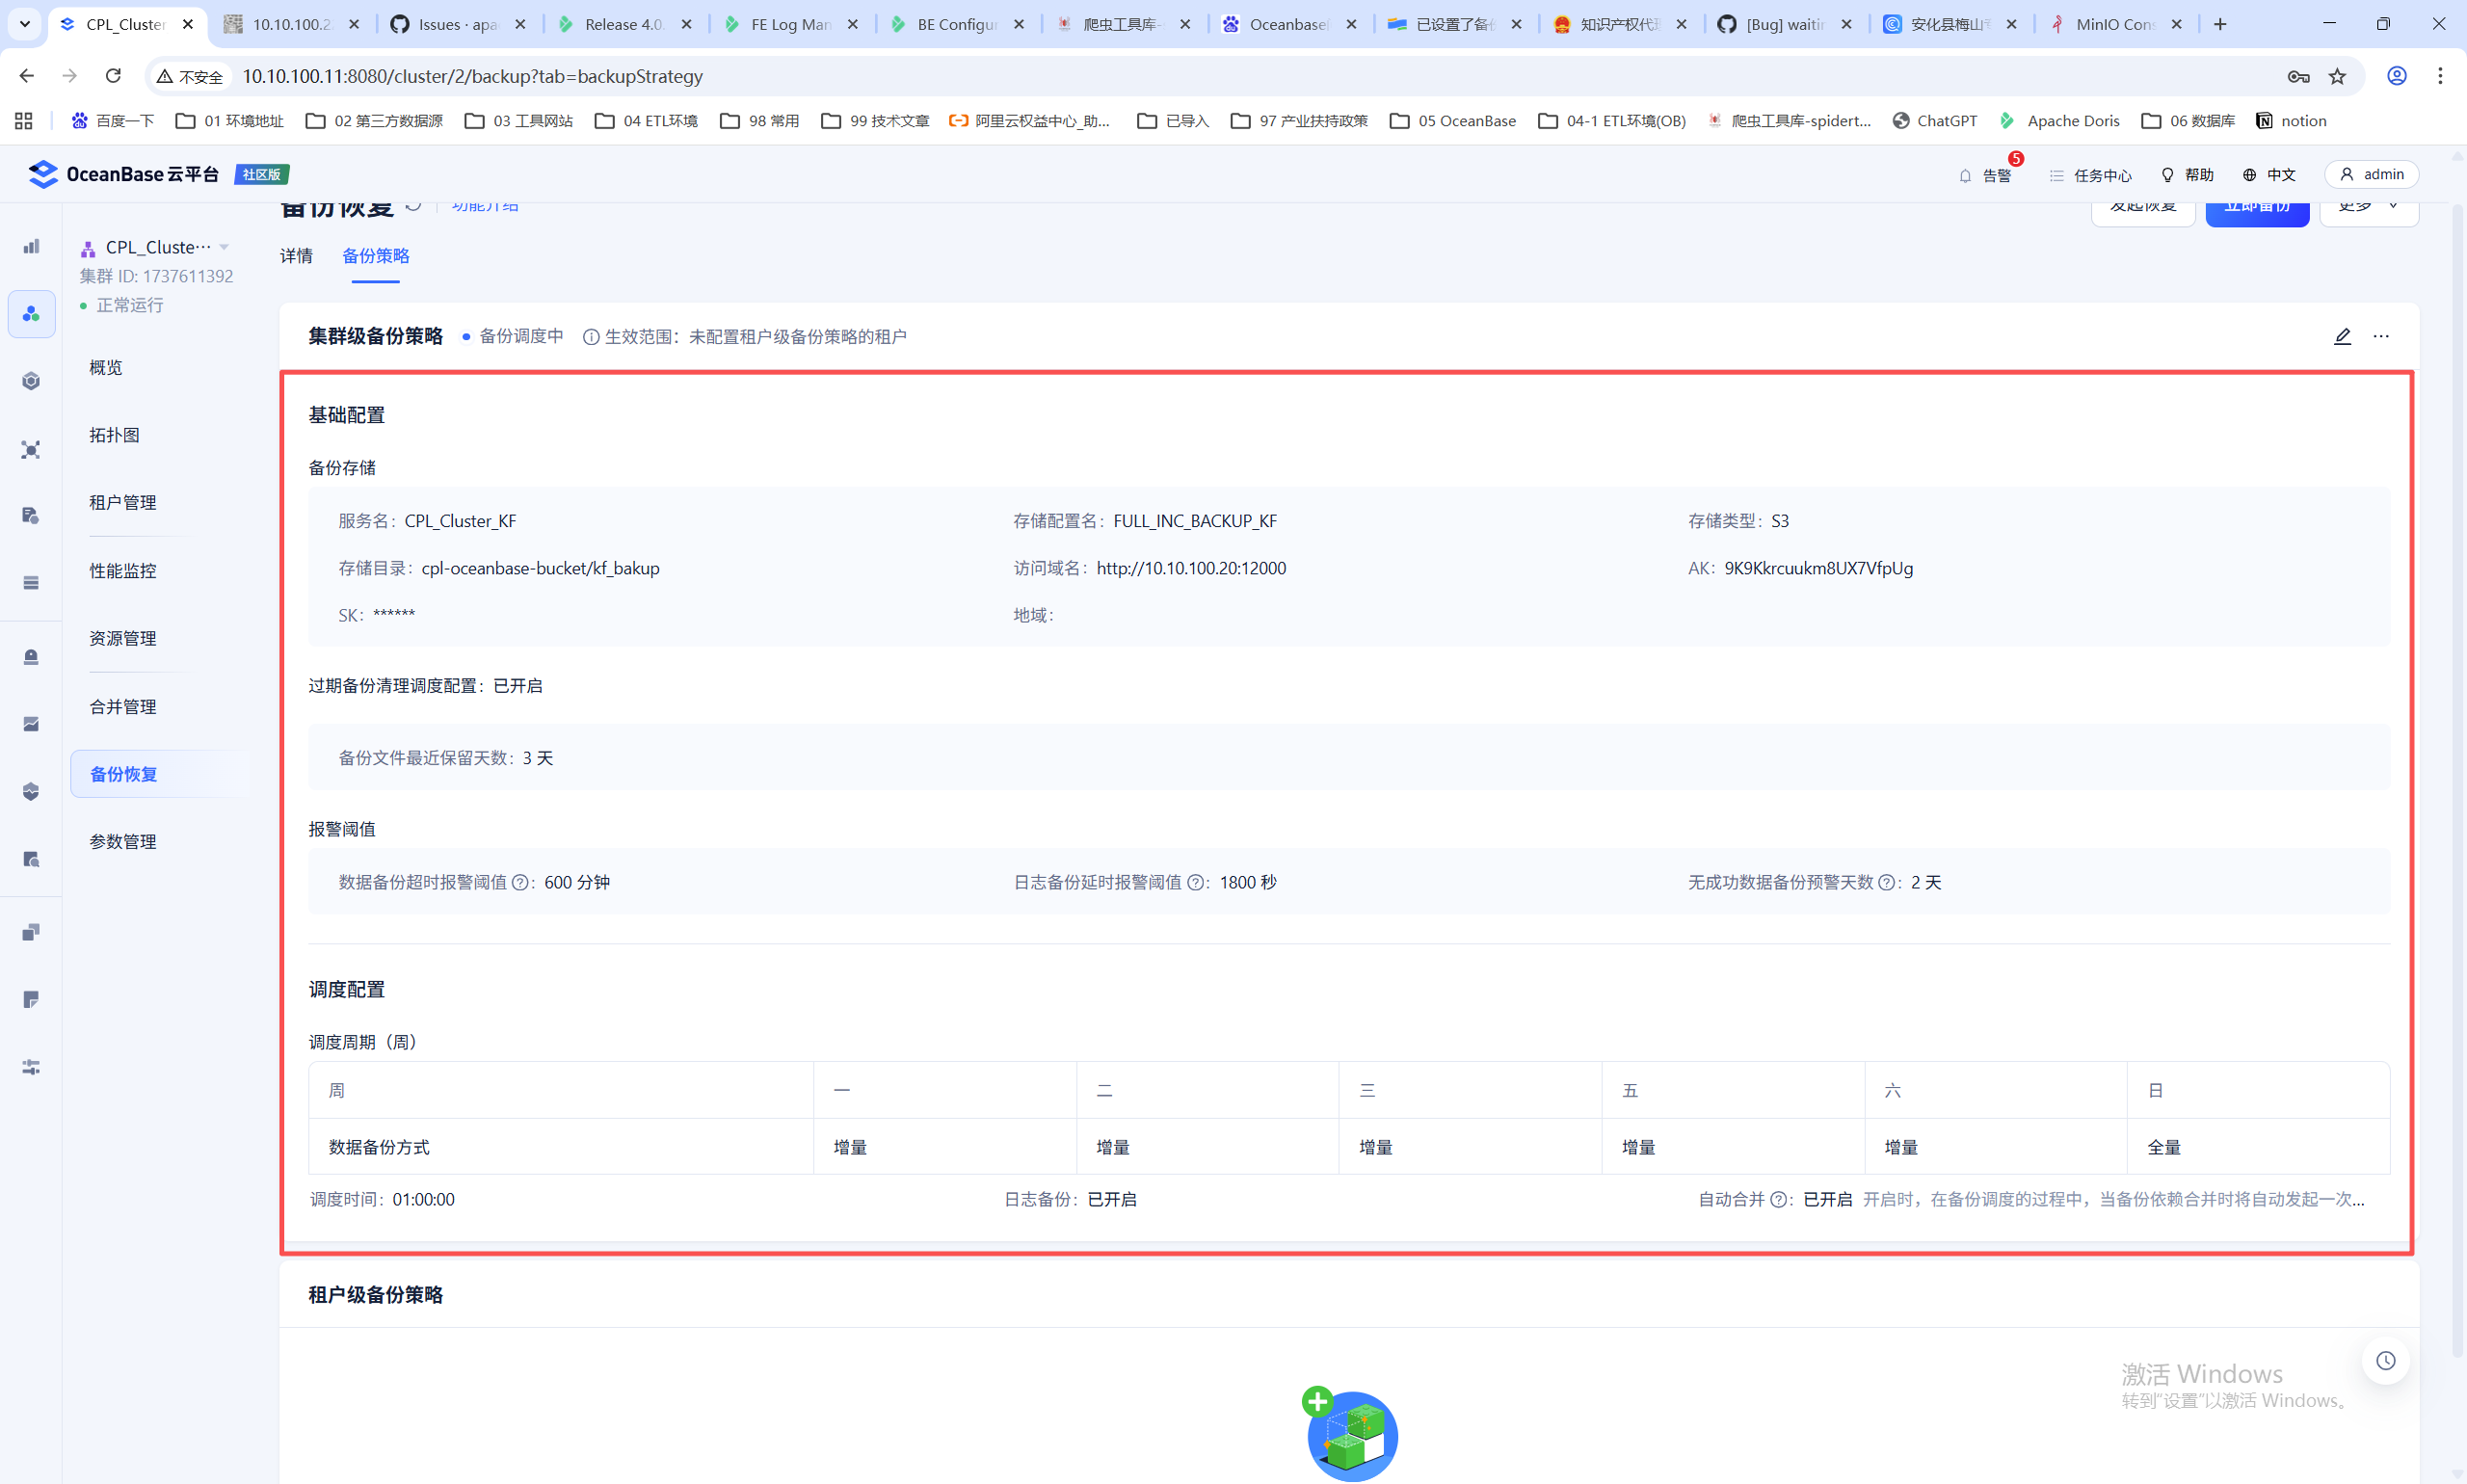
Task: Switch to the 详情 tab
Action: (296, 256)
